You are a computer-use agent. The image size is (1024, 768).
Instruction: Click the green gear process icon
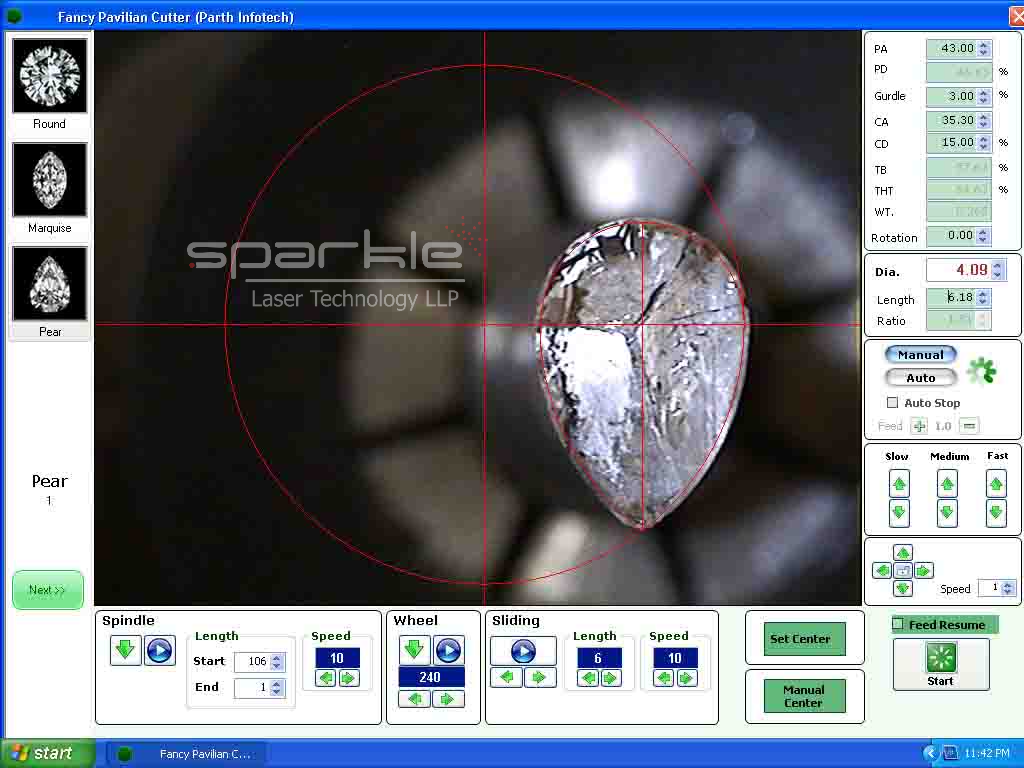tap(981, 369)
